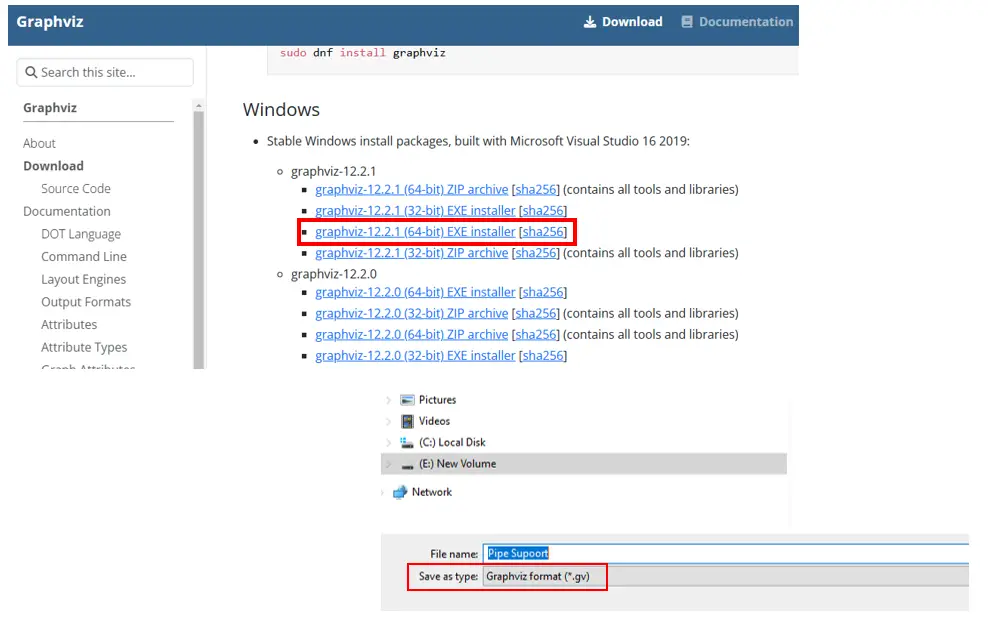
Task: Click the Videos folder icon
Action: pyautogui.click(x=407, y=421)
